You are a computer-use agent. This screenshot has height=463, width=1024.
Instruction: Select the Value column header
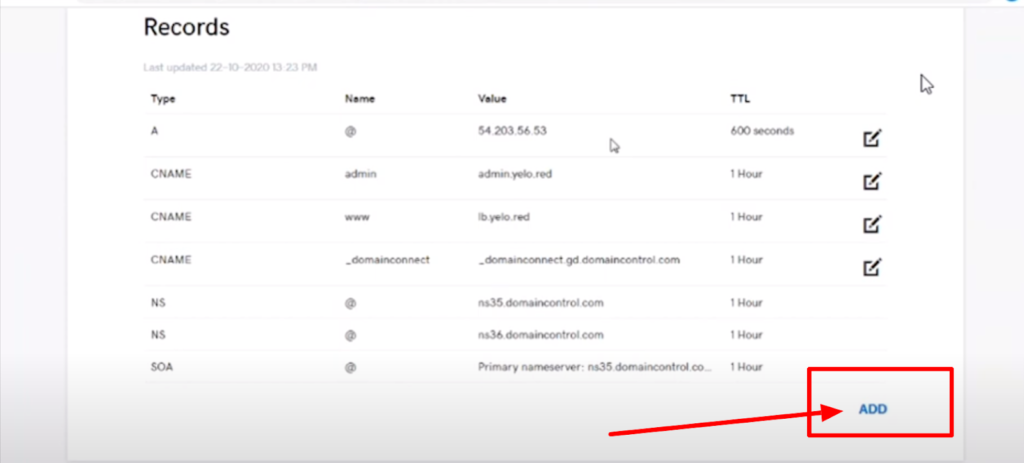point(492,99)
